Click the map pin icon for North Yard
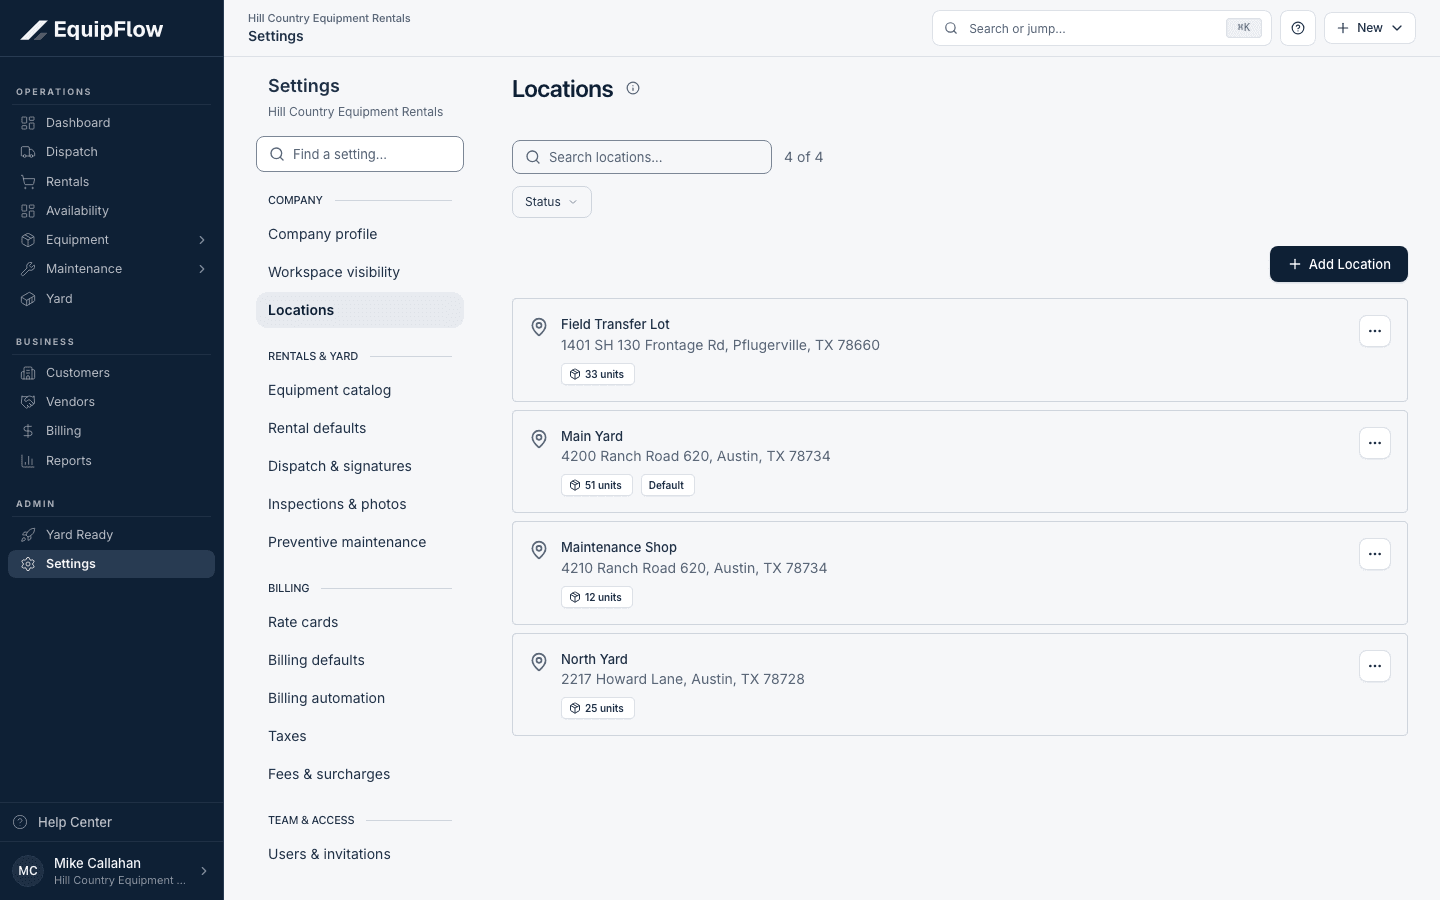Image resolution: width=1440 pixels, height=900 pixels. point(539,662)
